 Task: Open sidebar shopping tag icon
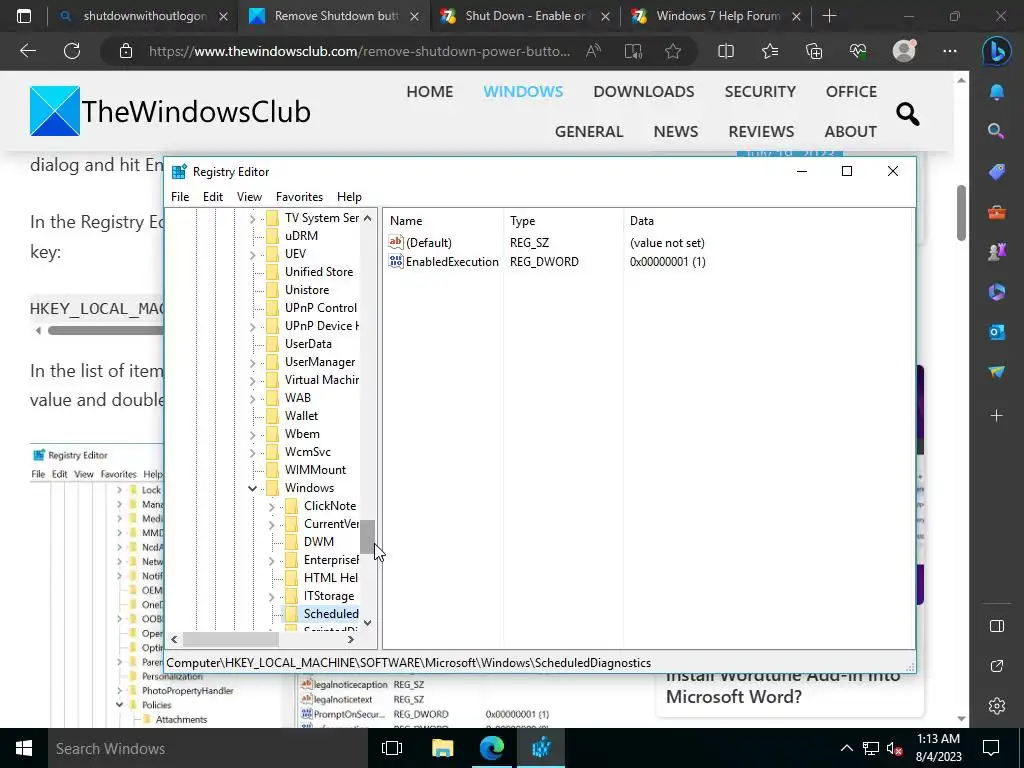[997, 172]
